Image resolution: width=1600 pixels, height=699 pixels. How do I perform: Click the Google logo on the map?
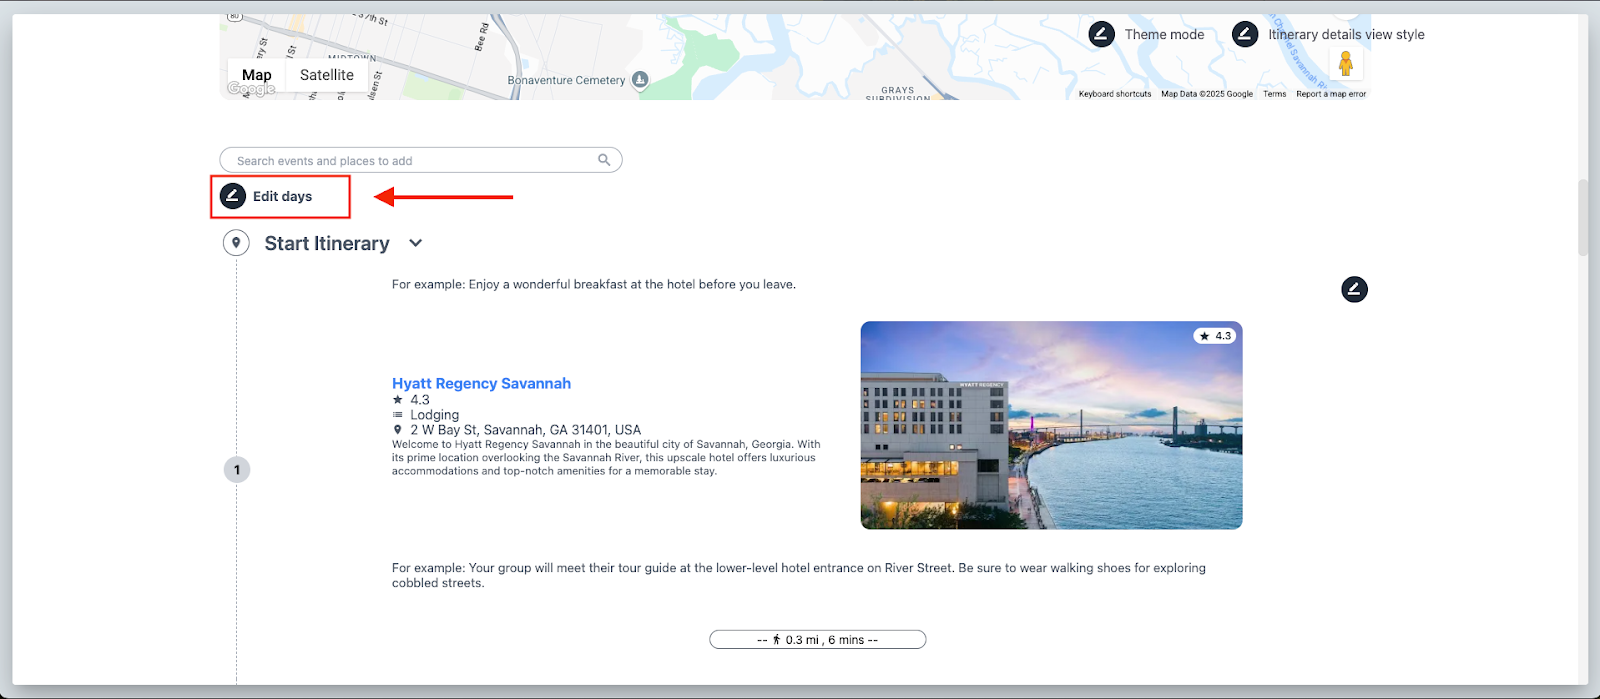point(251,89)
